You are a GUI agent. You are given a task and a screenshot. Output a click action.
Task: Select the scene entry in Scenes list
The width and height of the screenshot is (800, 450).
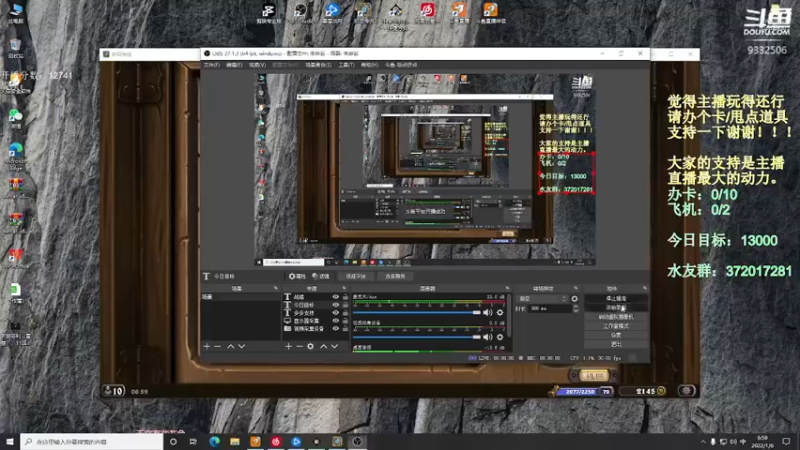tap(240, 296)
